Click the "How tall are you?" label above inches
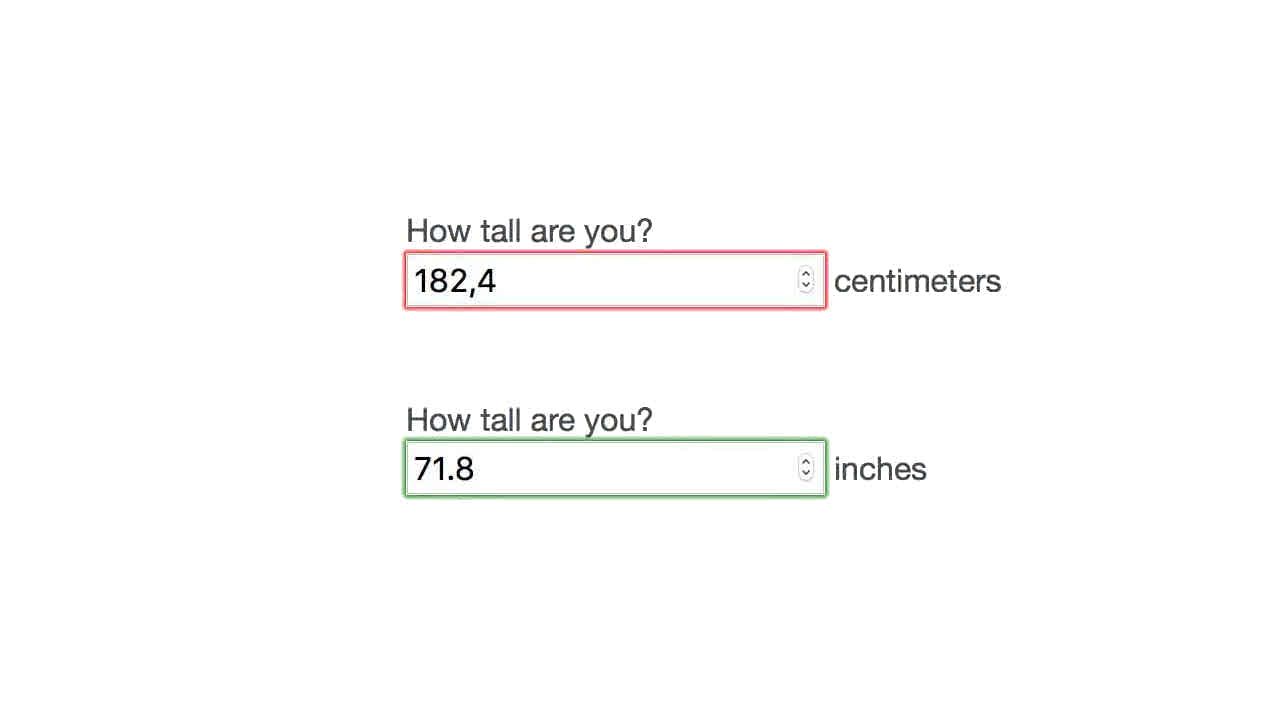The height and width of the screenshot is (720, 1280). click(529, 419)
